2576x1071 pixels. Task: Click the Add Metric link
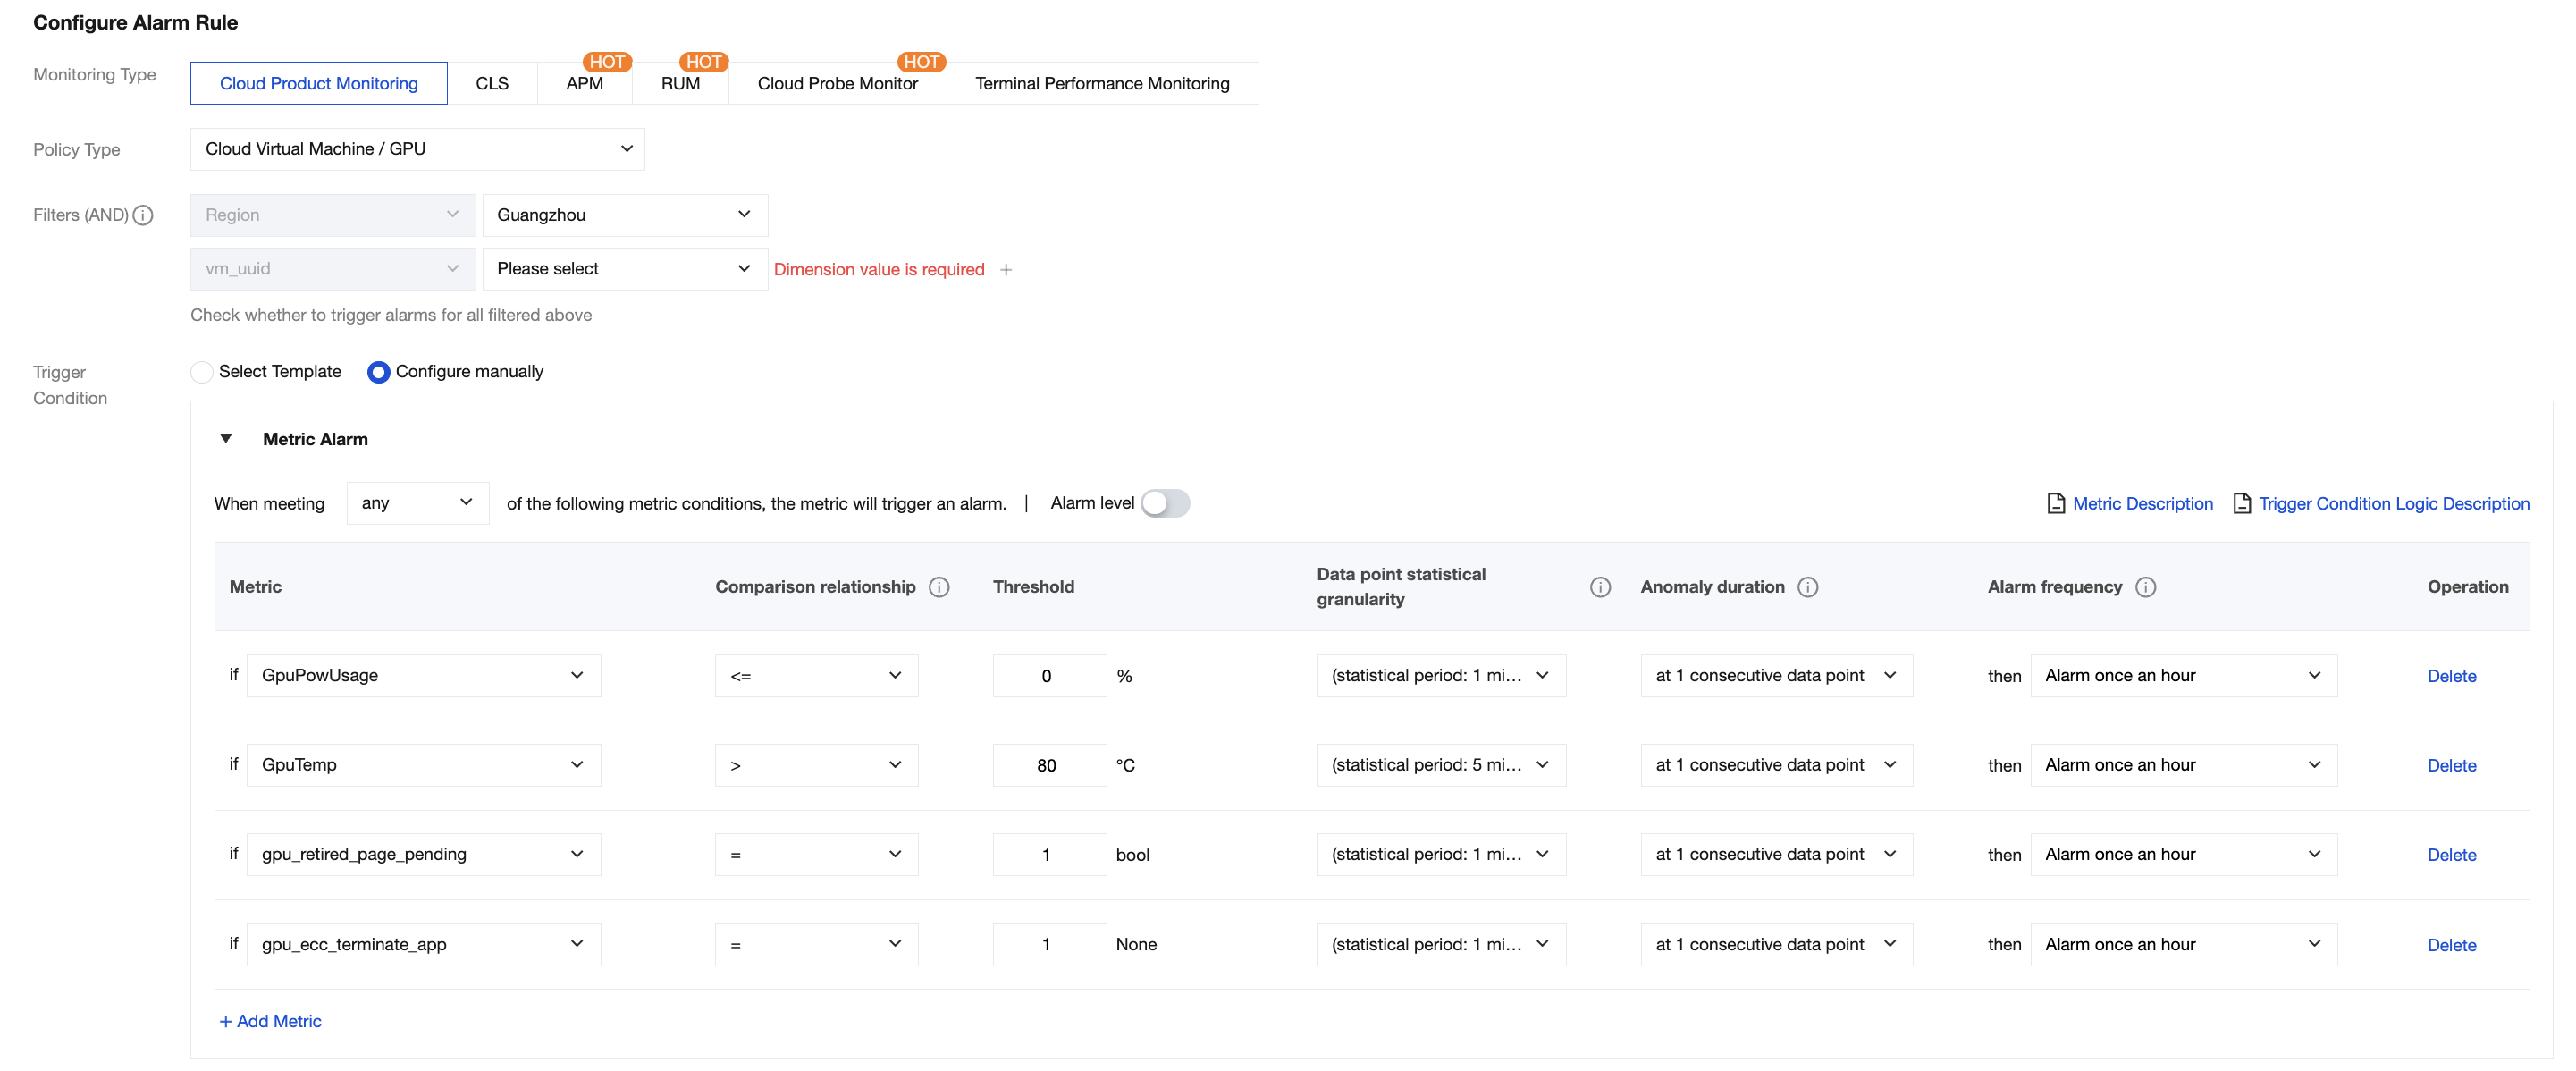270,1021
